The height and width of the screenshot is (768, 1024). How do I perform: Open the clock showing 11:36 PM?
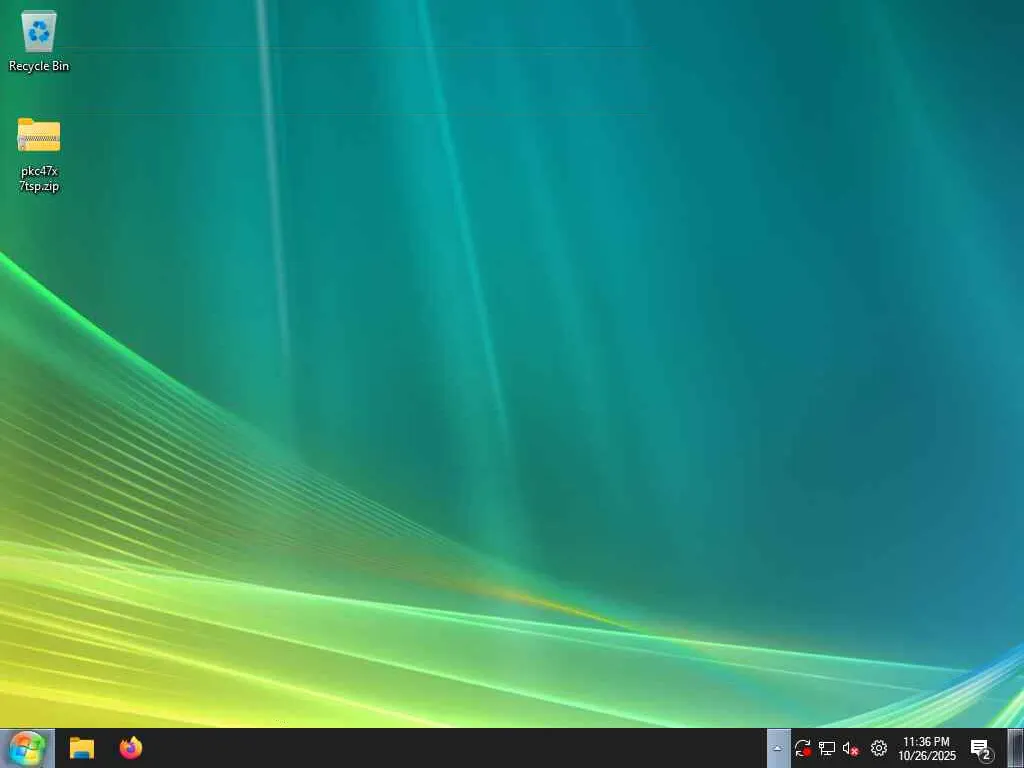(x=927, y=748)
